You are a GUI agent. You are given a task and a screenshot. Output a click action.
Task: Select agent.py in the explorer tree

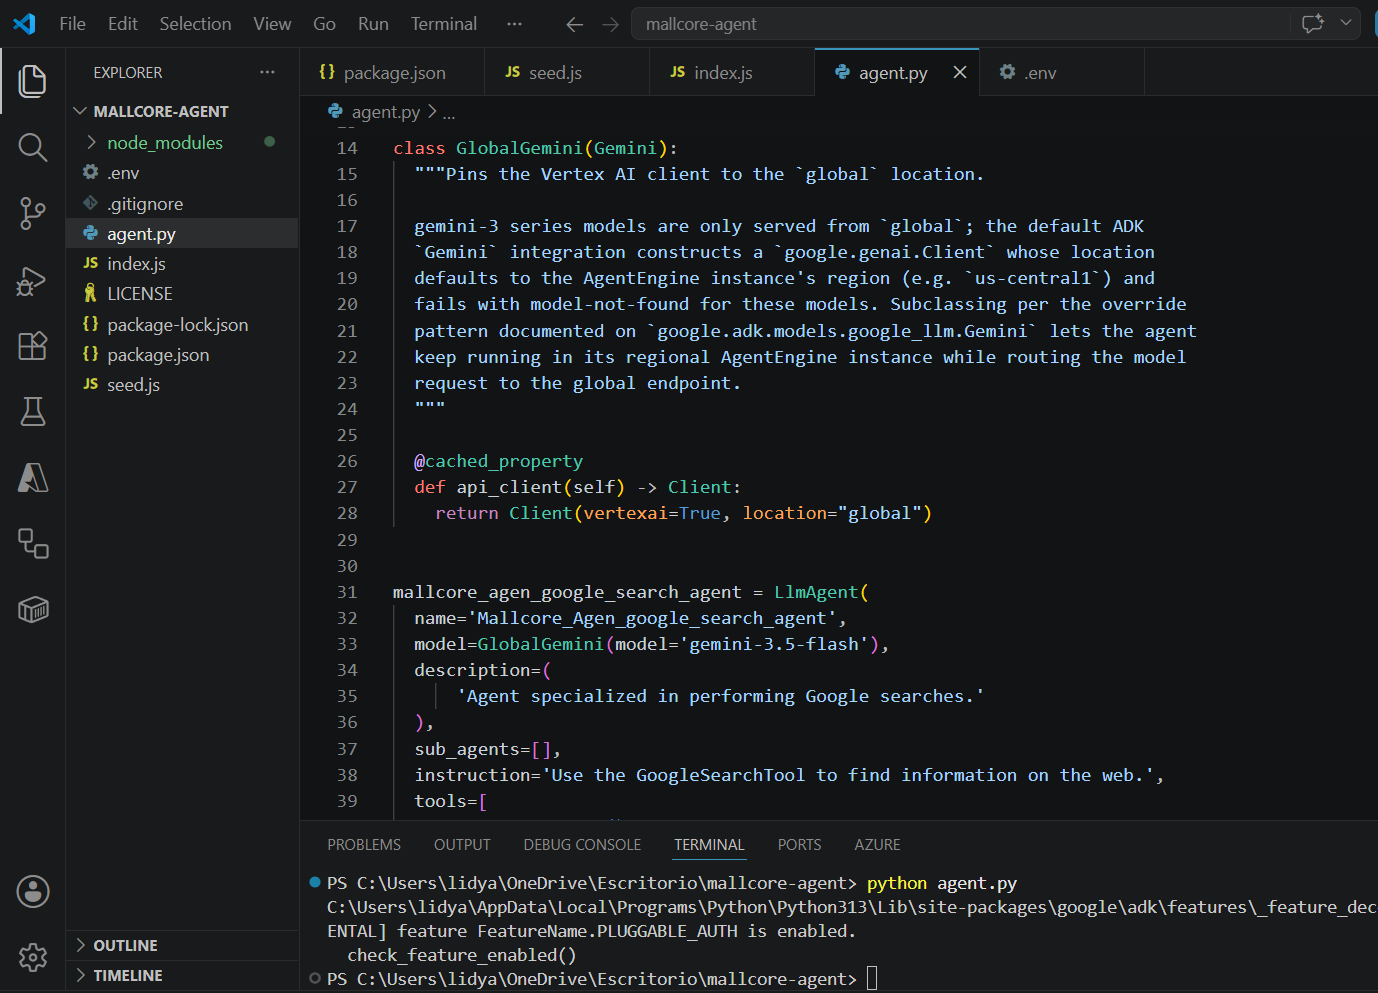(182, 234)
